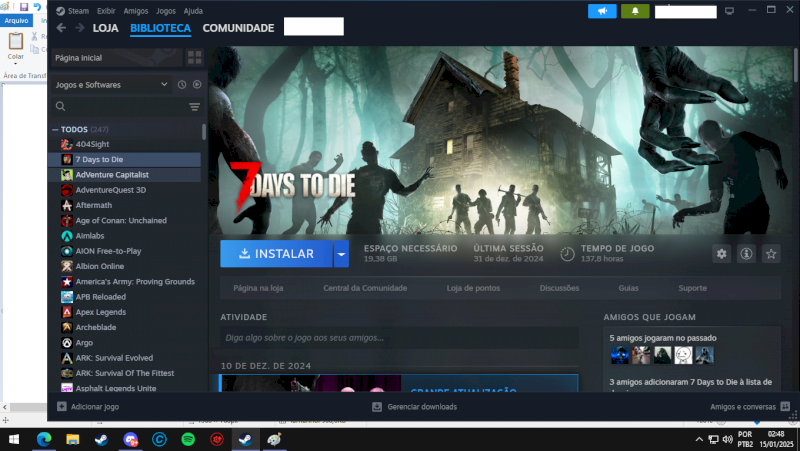This screenshot has height=451, width=800.
Task: Open the grid collections view icon
Action: (x=195, y=58)
